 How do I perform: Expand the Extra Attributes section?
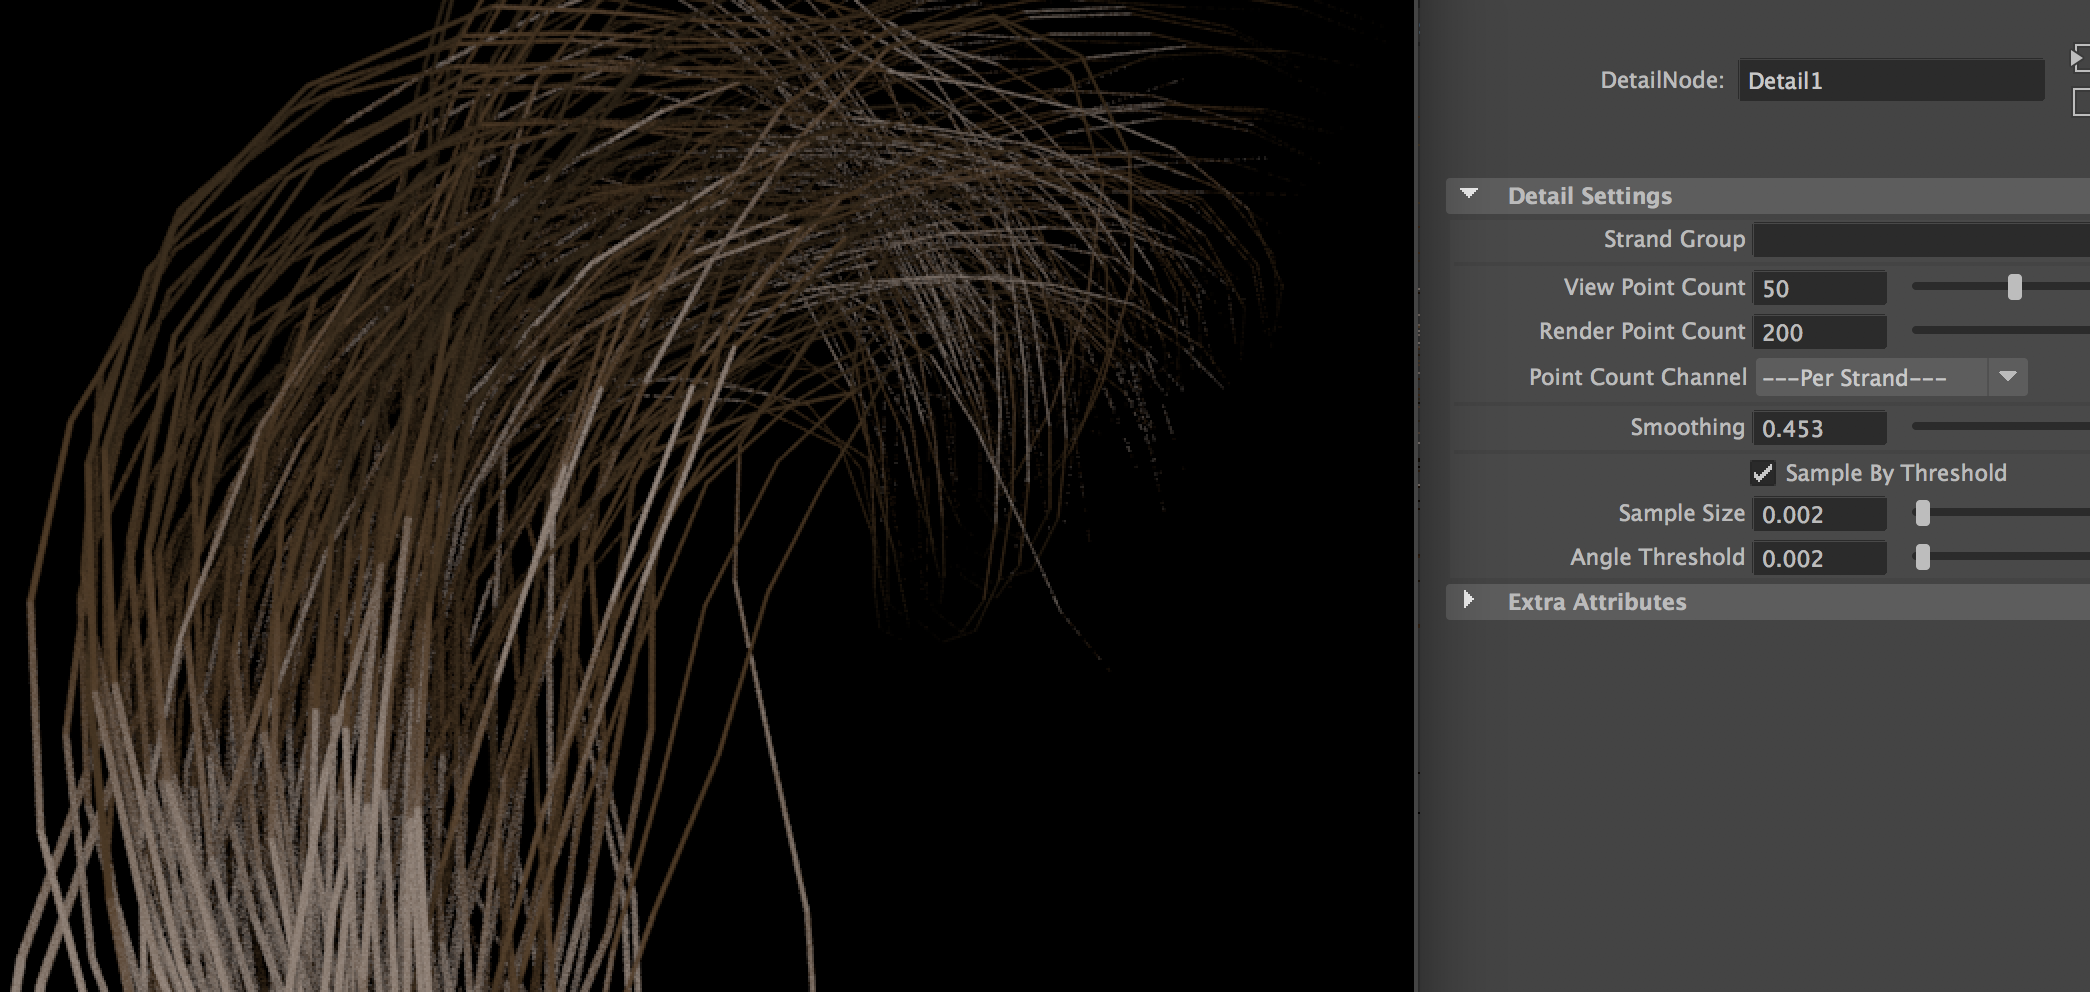[x=1469, y=600]
